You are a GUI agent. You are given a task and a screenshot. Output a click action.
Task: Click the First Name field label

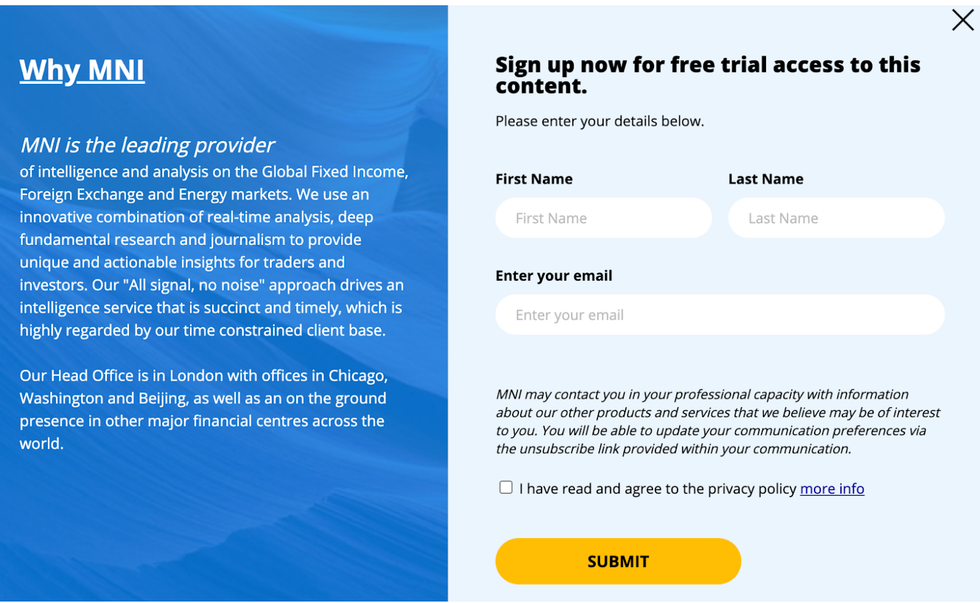[x=534, y=178]
